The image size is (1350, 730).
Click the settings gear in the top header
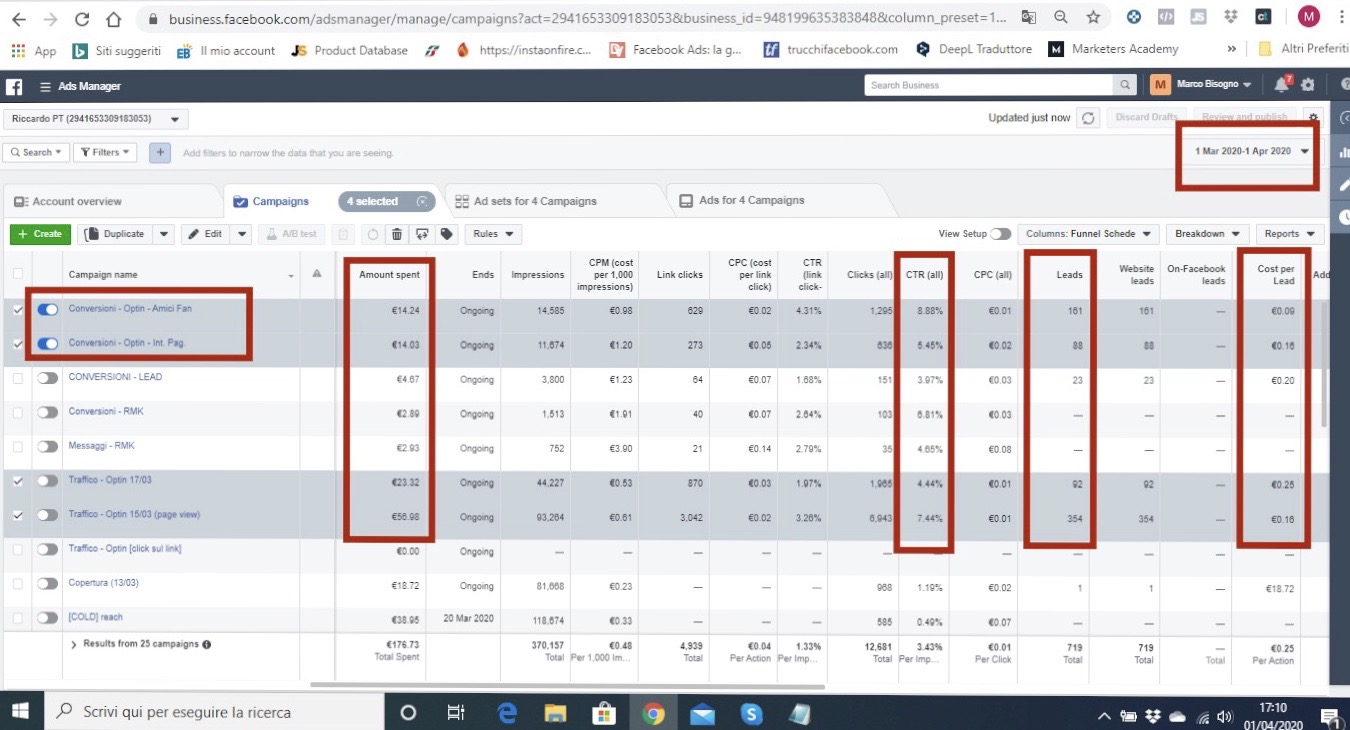(x=1307, y=85)
